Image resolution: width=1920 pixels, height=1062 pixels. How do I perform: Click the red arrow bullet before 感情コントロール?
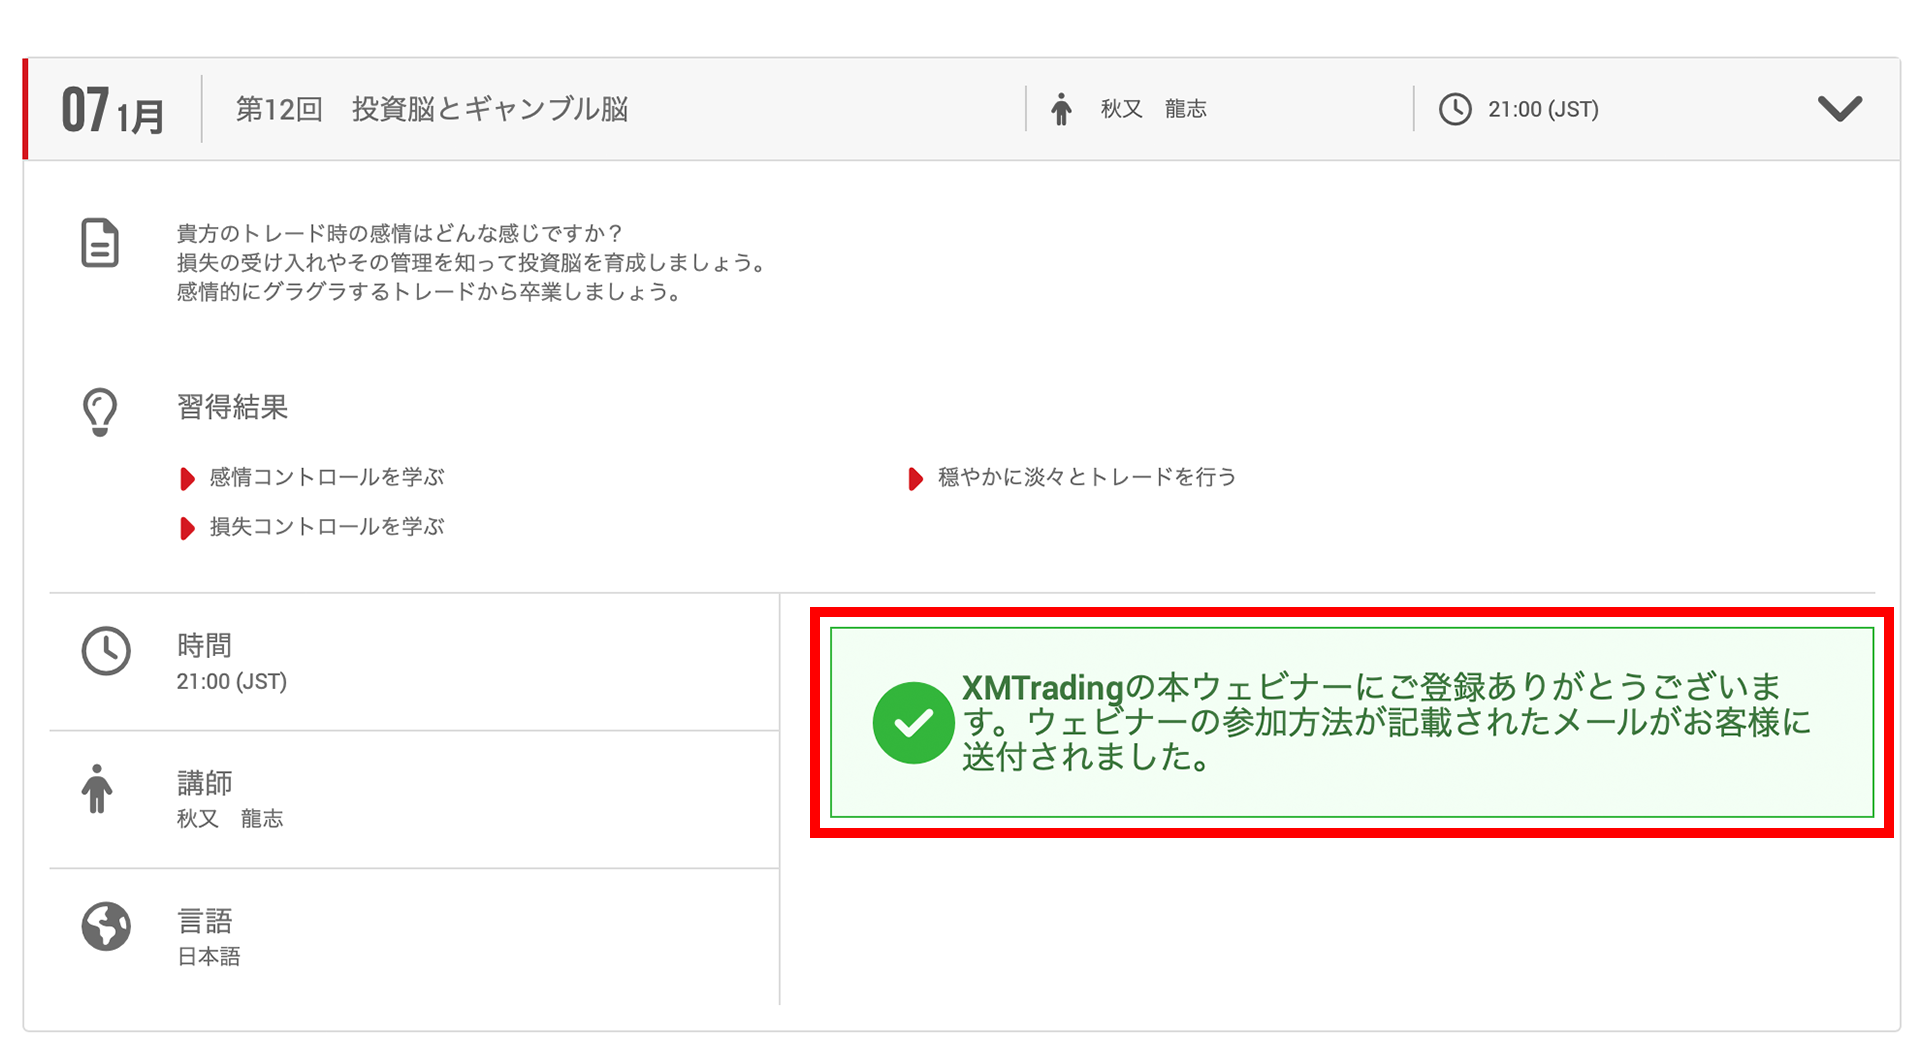(x=187, y=479)
